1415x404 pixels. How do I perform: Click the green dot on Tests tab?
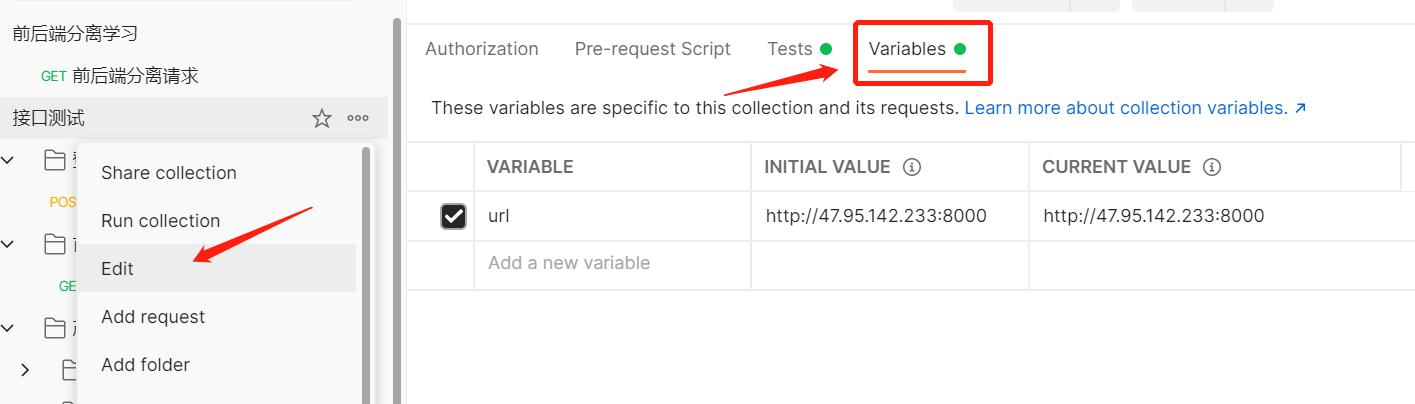pyautogui.click(x=826, y=49)
